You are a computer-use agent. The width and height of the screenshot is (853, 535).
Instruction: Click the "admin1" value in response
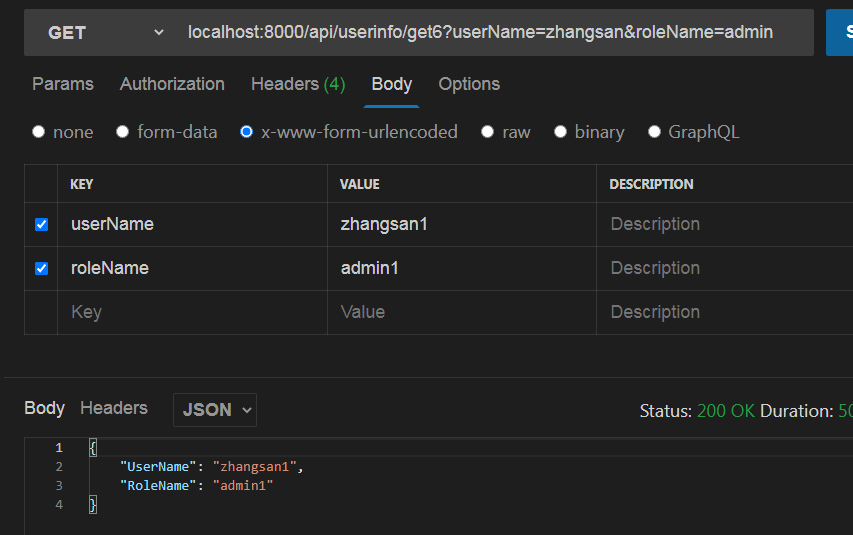click(x=243, y=485)
